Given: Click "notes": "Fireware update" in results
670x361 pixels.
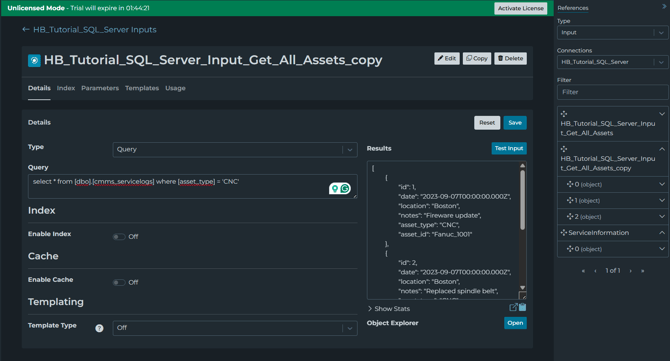Looking at the screenshot, I should pyautogui.click(x=440, y=215).
